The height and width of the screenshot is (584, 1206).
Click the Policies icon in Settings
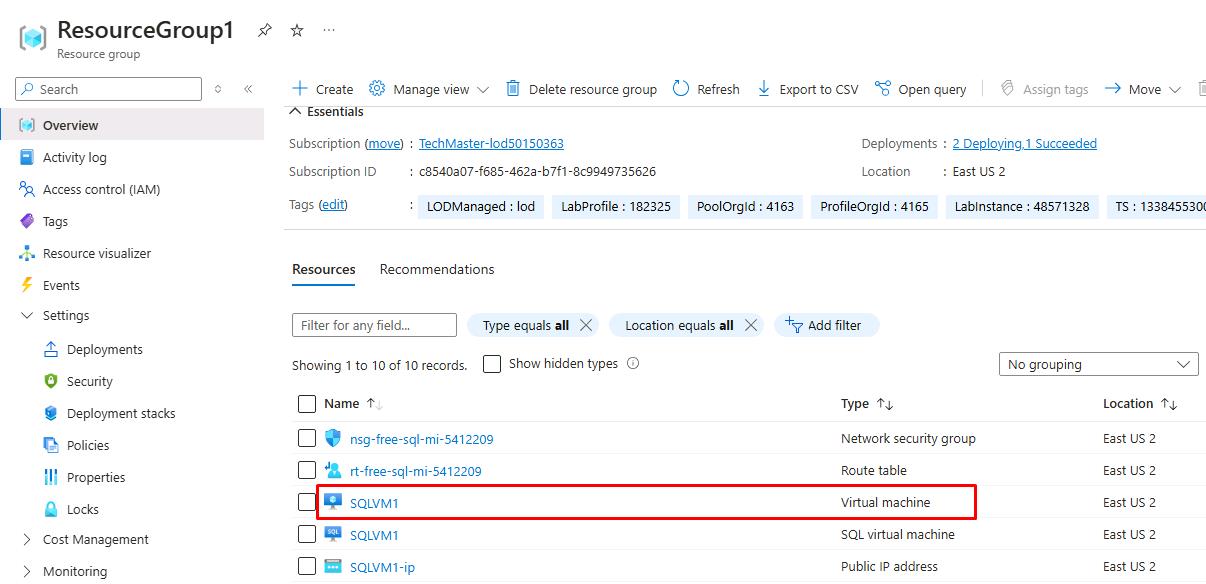(x=51, y=445)
